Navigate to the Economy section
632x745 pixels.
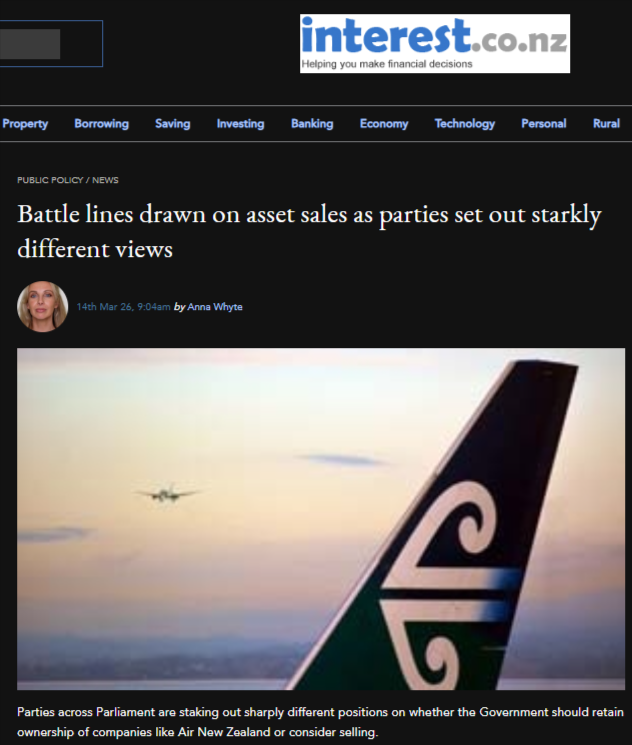(x=384, y=124)
